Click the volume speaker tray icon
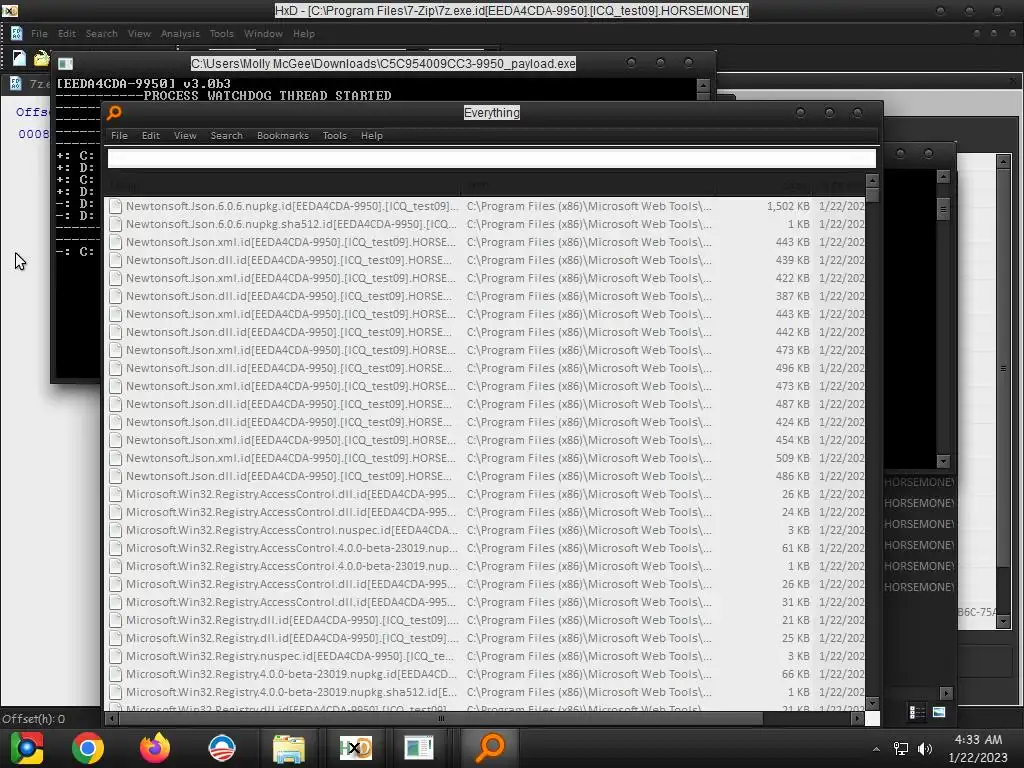The image size is (1024, 768). [925, 749]
